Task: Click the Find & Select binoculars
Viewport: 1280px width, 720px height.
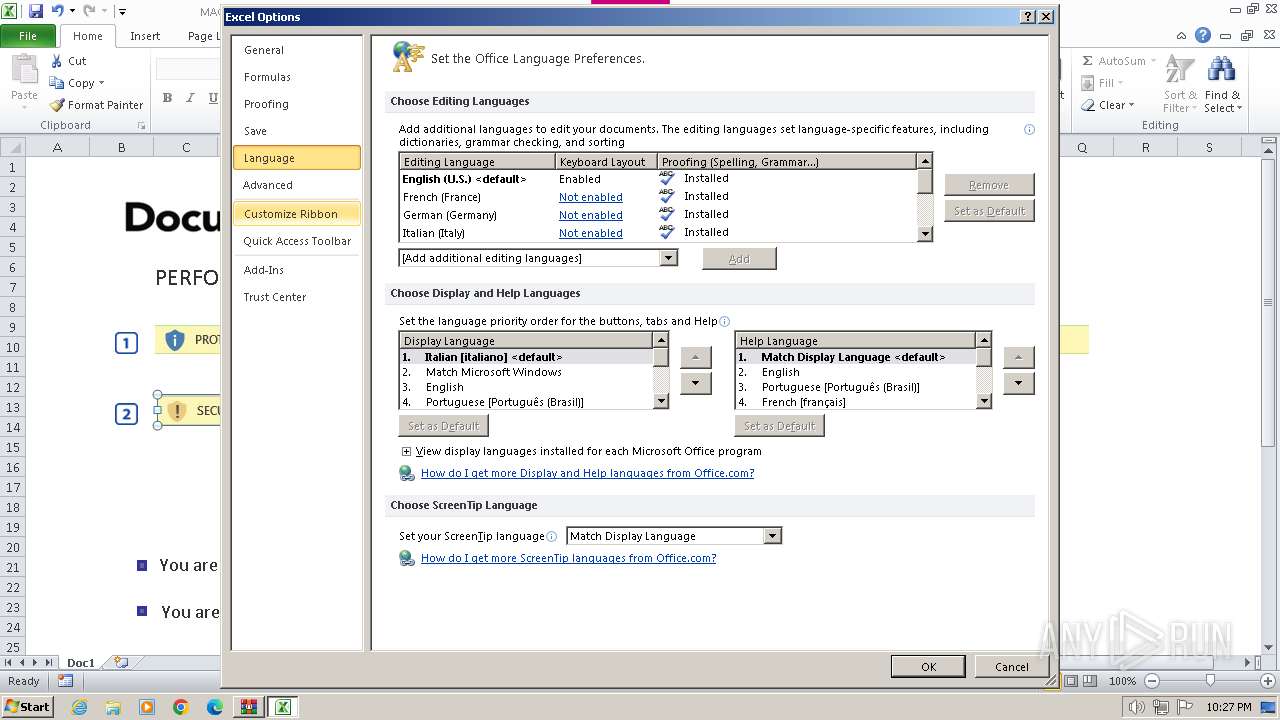Action: tap(1222, 70)
